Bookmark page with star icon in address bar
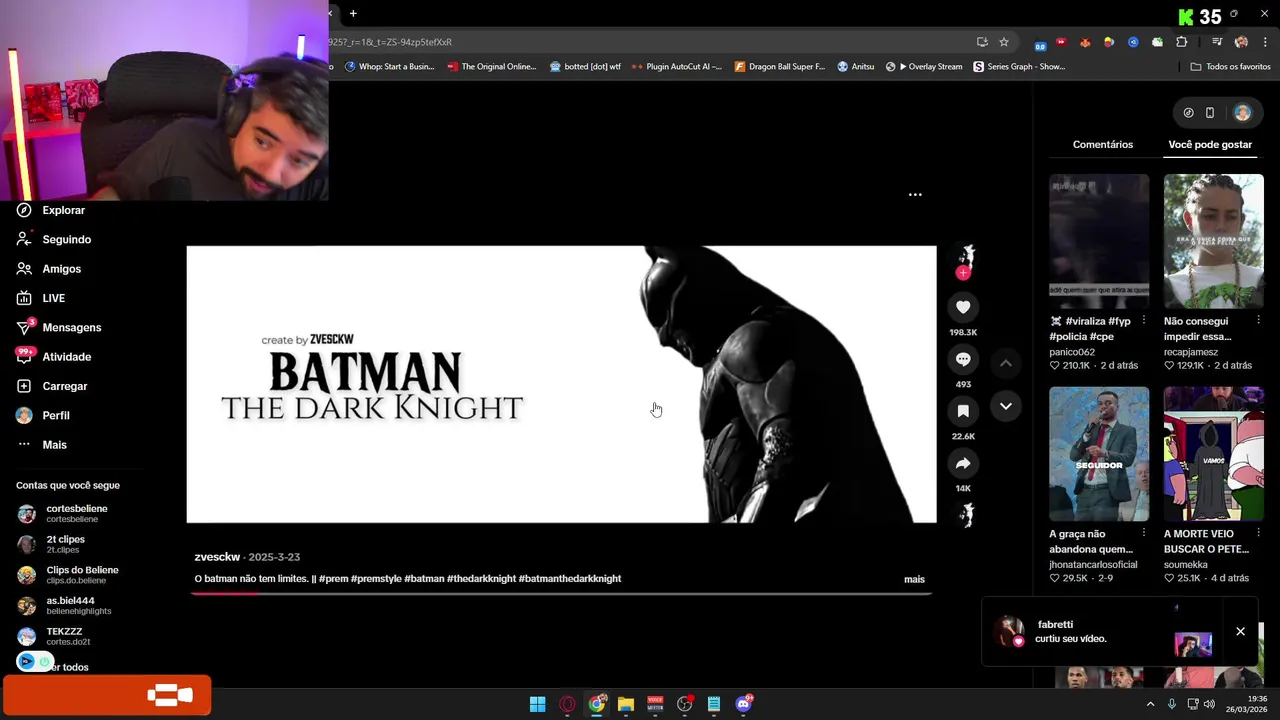 click(x=1004, y=42)
